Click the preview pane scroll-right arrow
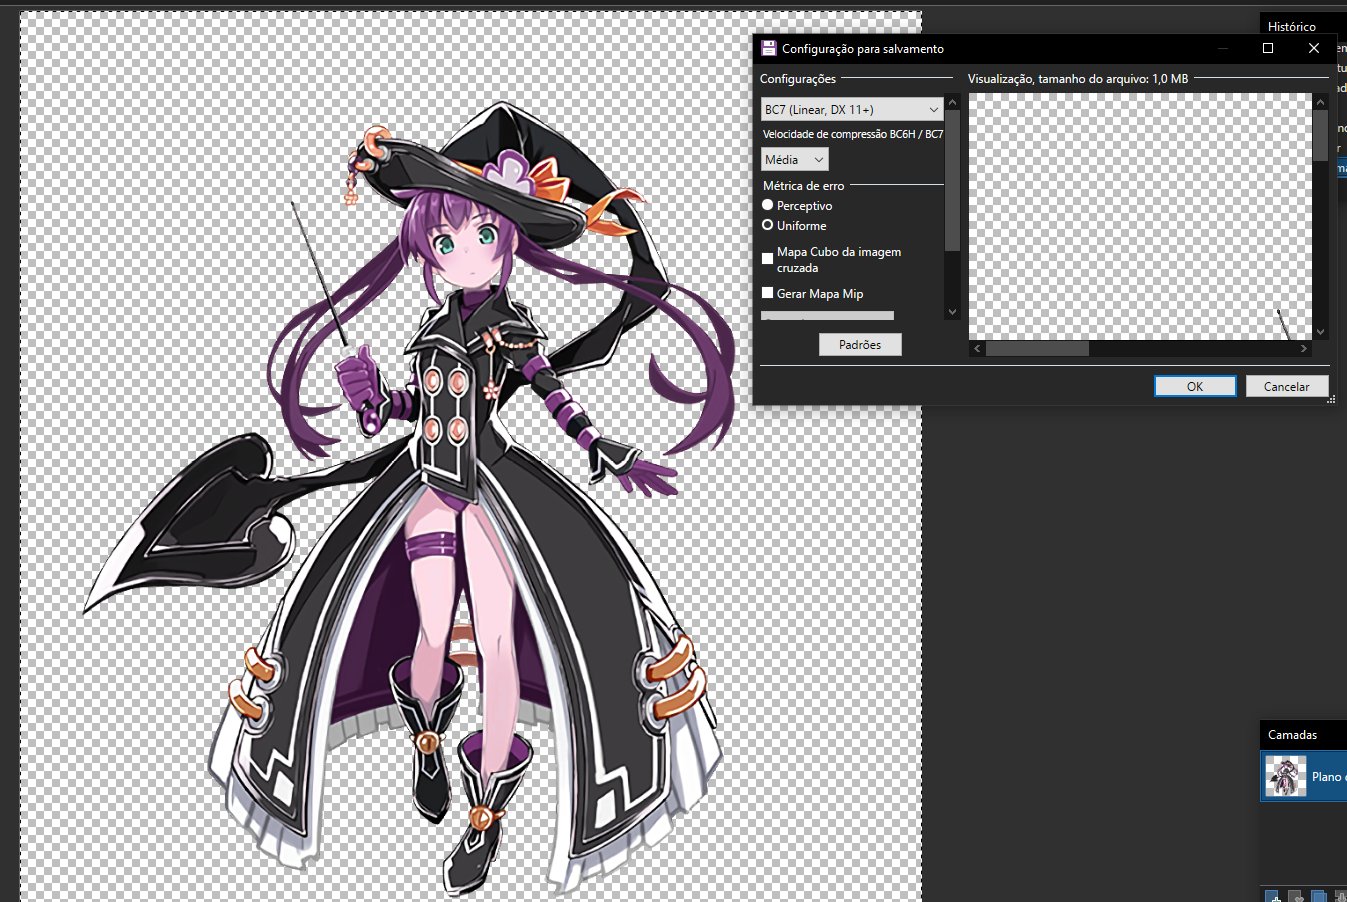Screen dimensions: 1347x902 tap(1304, 349)
